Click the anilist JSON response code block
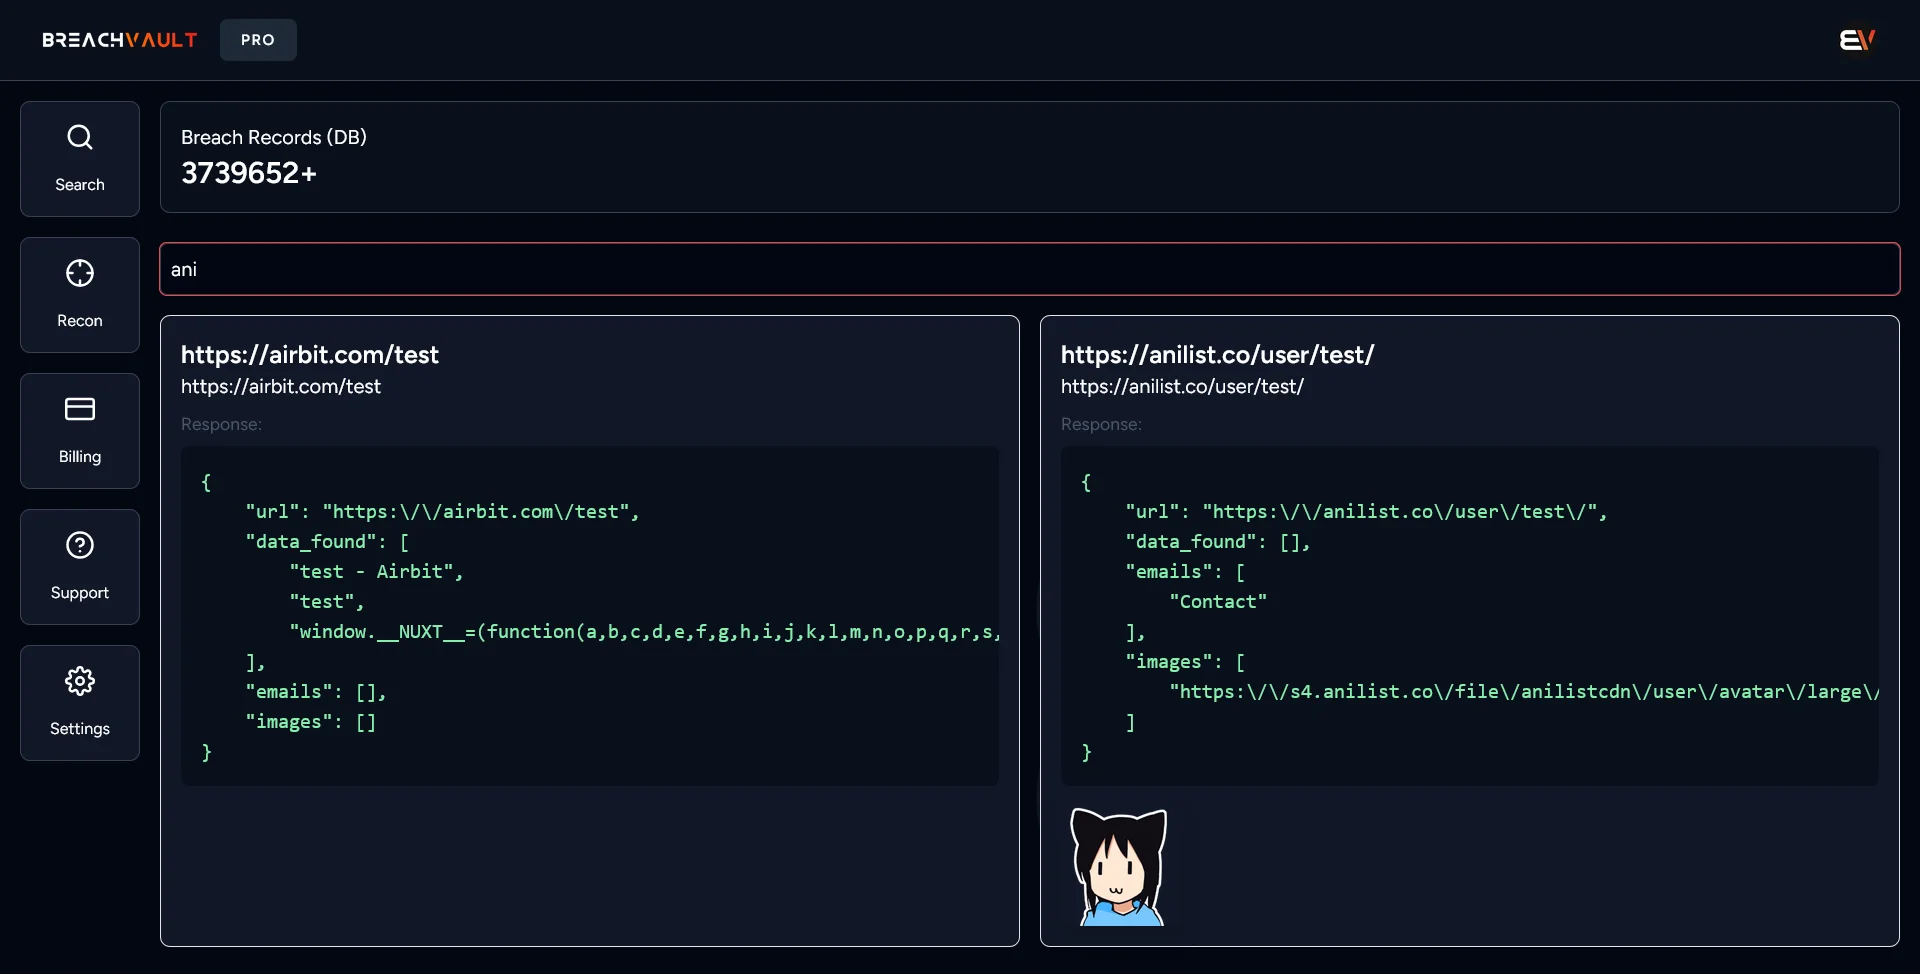Image resolution: width=1920 pixels, height=975 pixels. tap(1469, 615)
